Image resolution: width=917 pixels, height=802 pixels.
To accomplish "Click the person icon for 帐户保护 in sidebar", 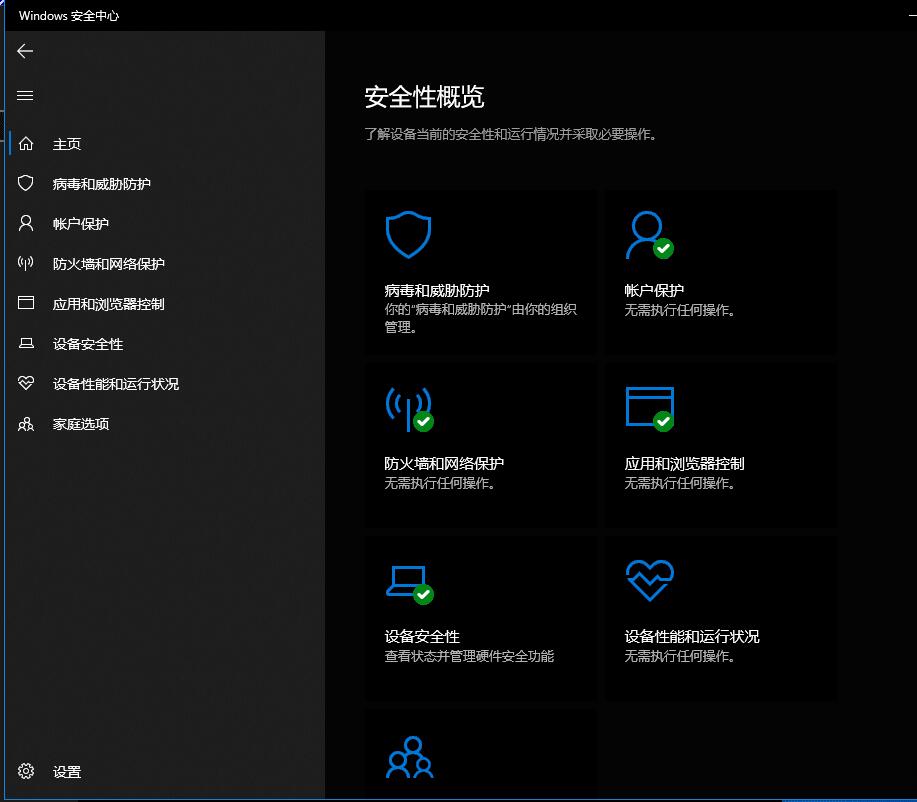I will coord(25,223).
